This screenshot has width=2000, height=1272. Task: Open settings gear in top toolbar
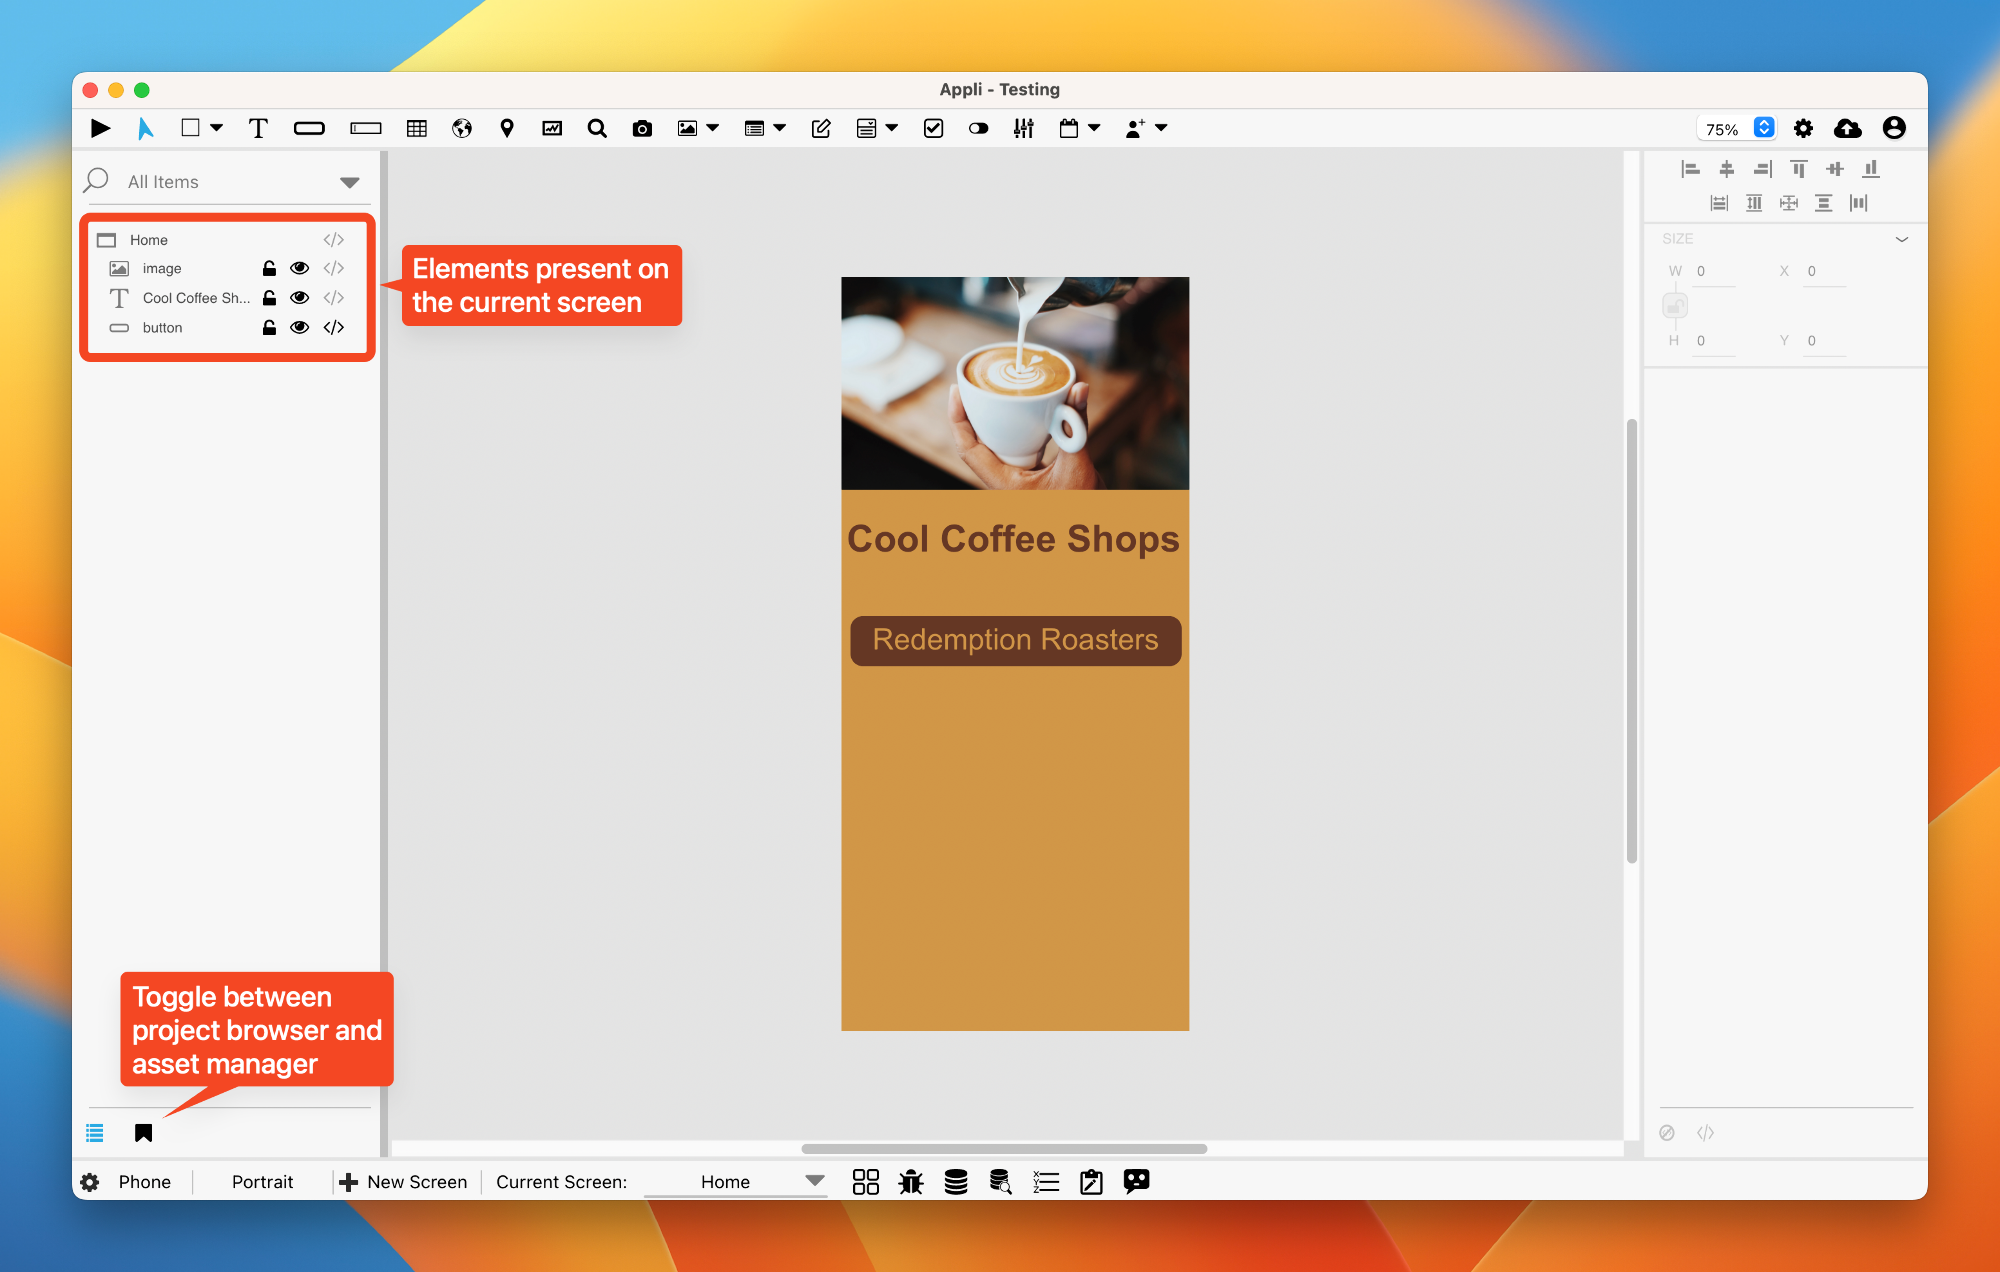(1803, 128)
